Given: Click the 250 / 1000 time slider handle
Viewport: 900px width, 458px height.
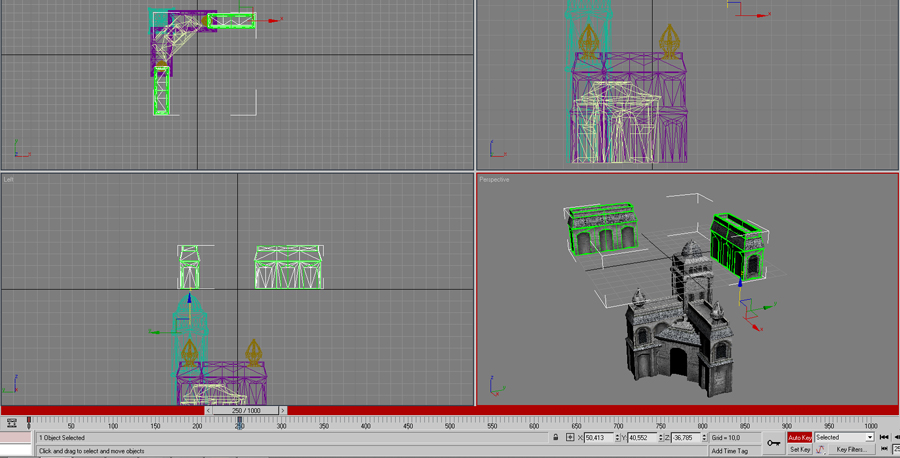Looking at the screenshot, I should (245, 411).
